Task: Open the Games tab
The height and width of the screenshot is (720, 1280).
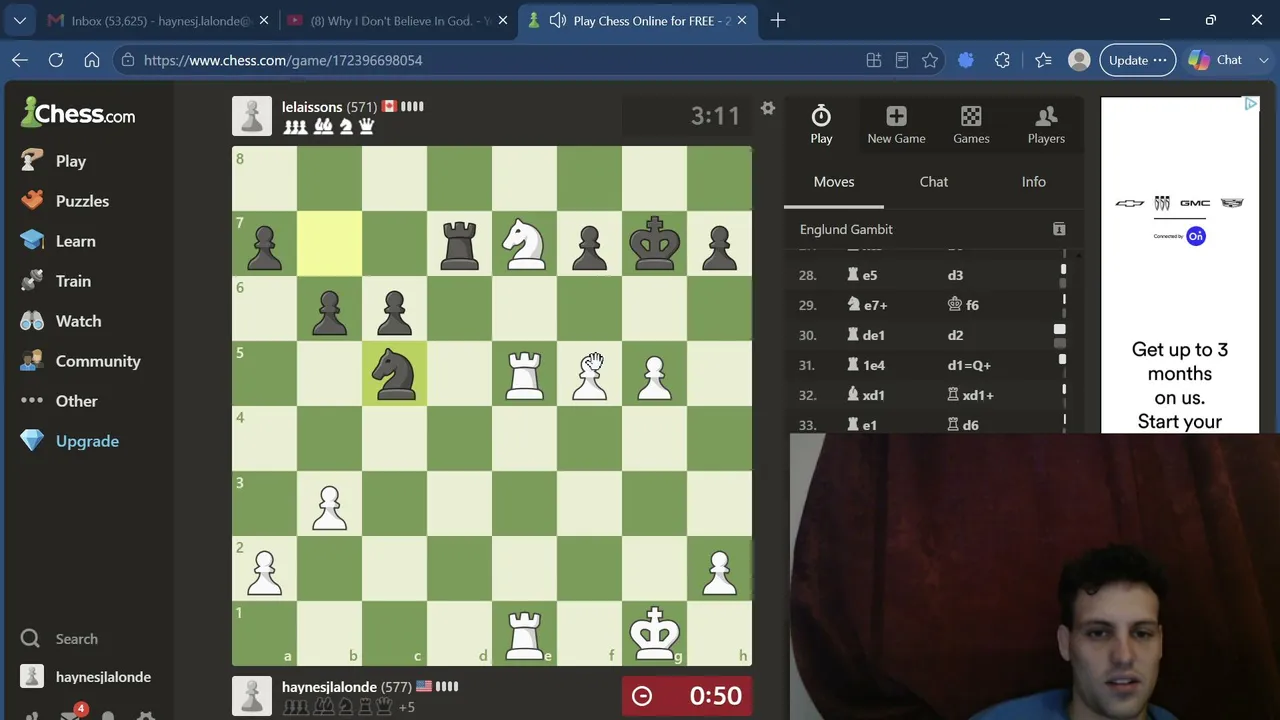Action: (x=971, y=125)
